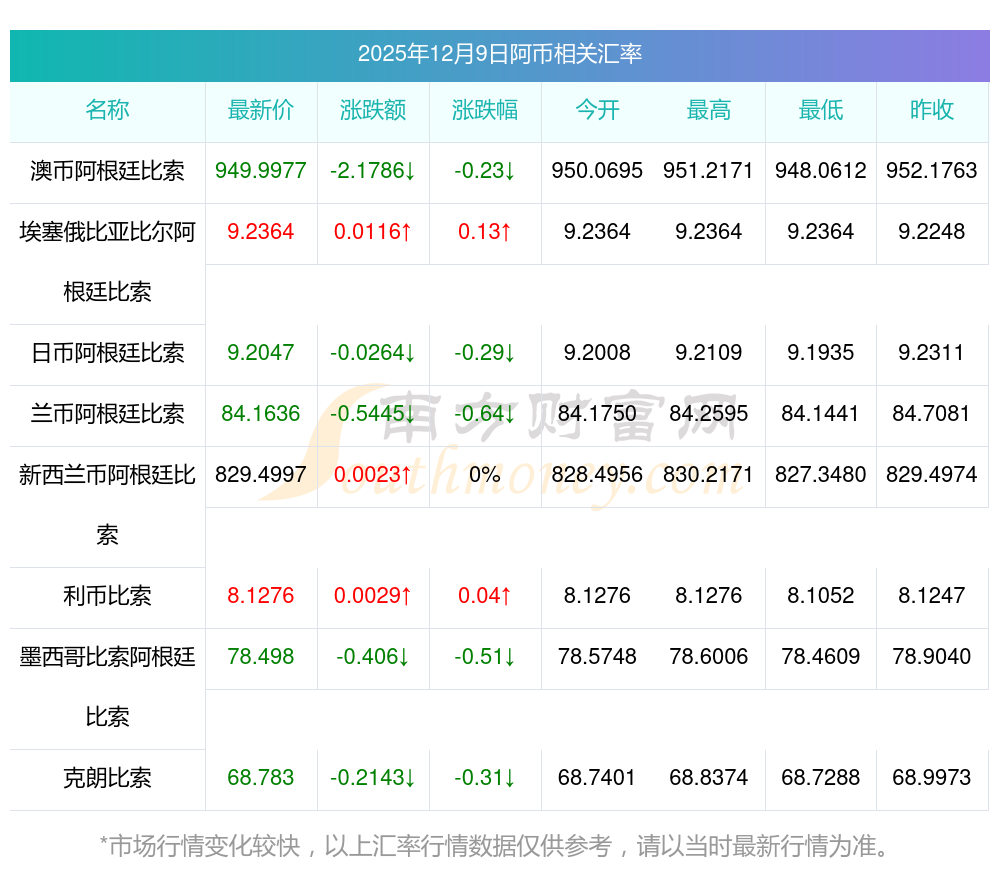1000x877 pixels.
Task: Select the 名称 column header
Action: (x=107, y=110)
